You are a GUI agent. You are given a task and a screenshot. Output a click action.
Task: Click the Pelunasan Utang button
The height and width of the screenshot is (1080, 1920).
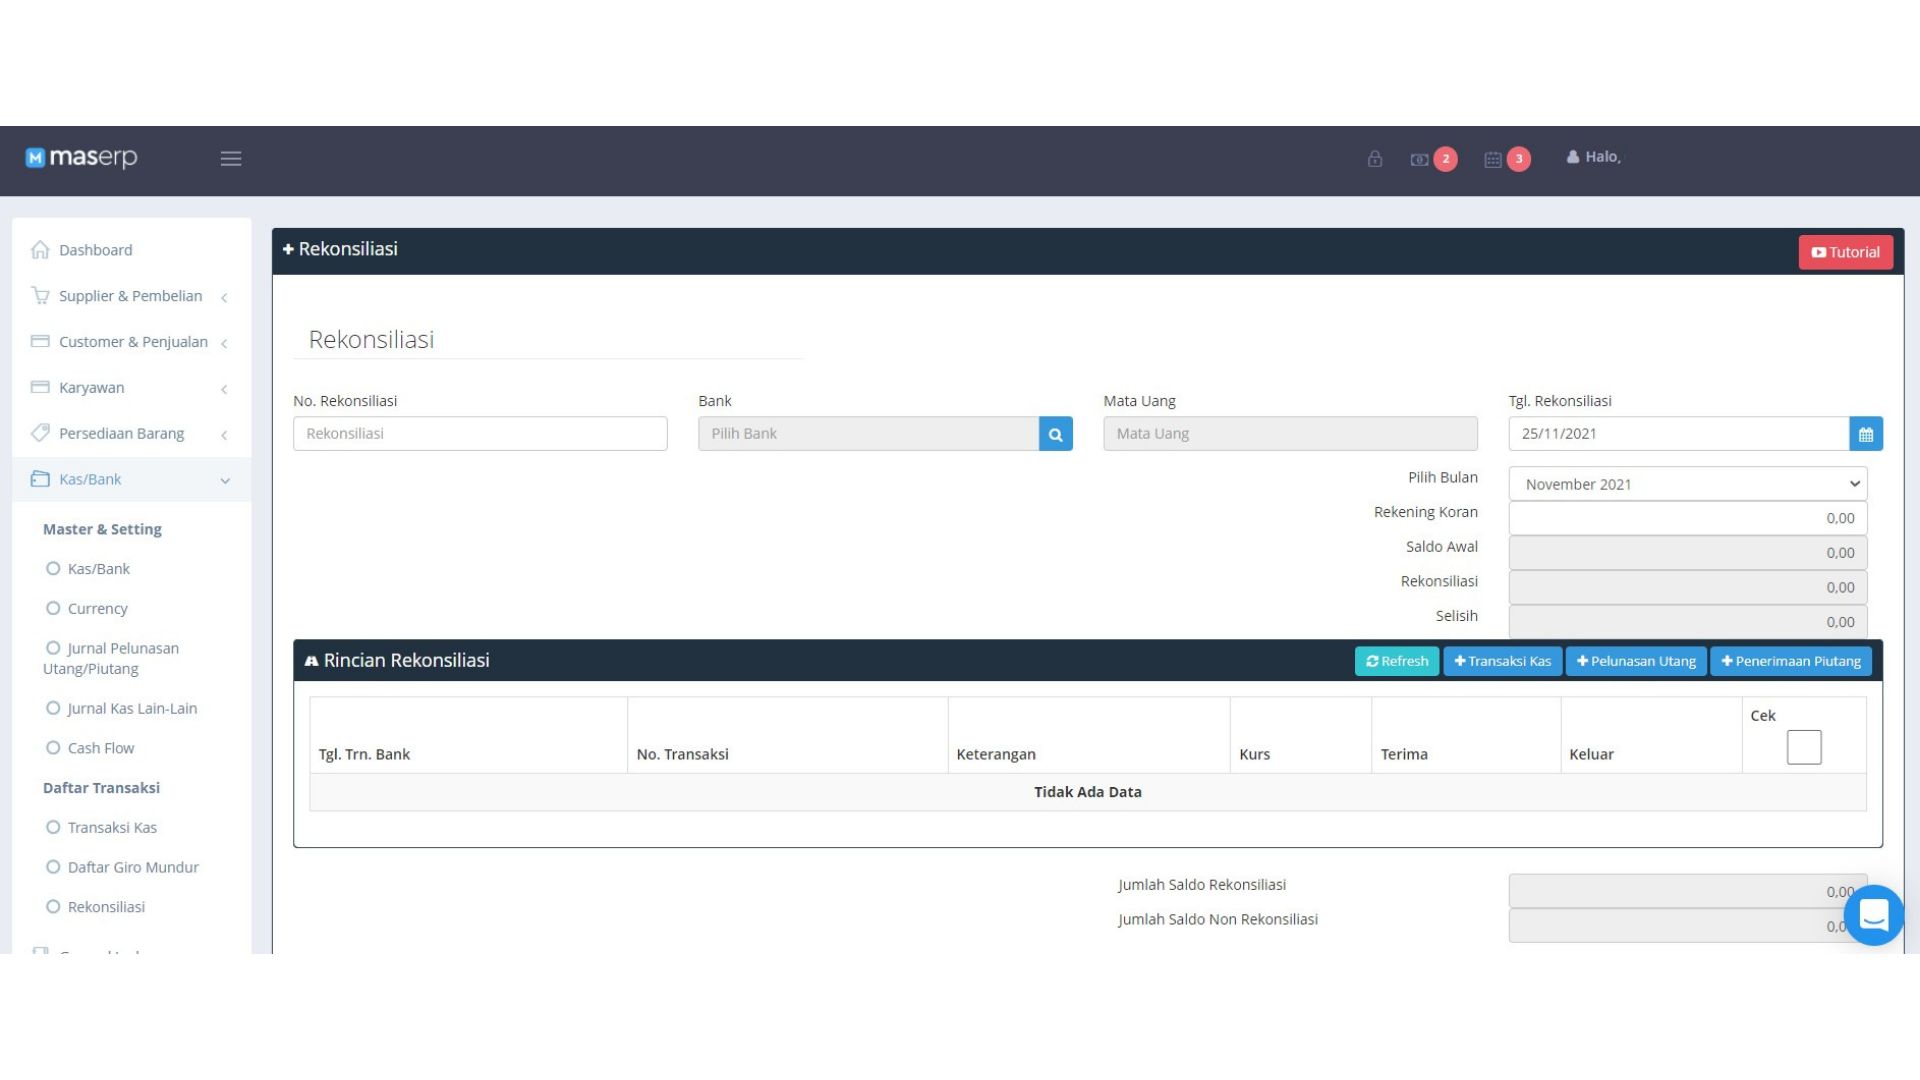click(x=1636, y=661)
